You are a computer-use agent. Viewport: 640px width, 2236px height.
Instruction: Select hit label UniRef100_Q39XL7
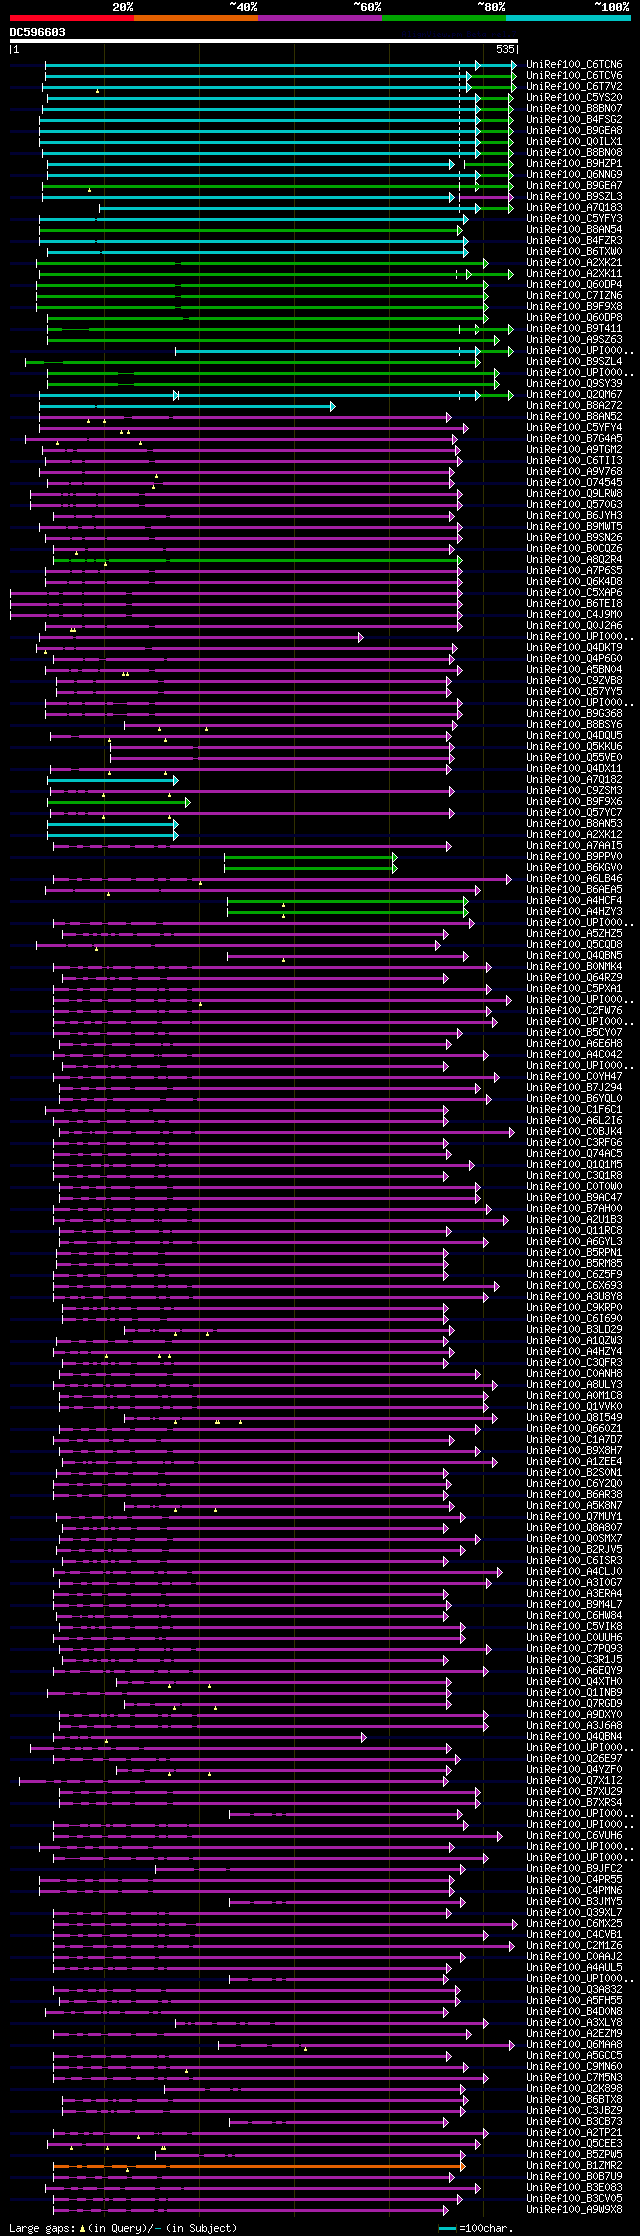[574, 1913]
